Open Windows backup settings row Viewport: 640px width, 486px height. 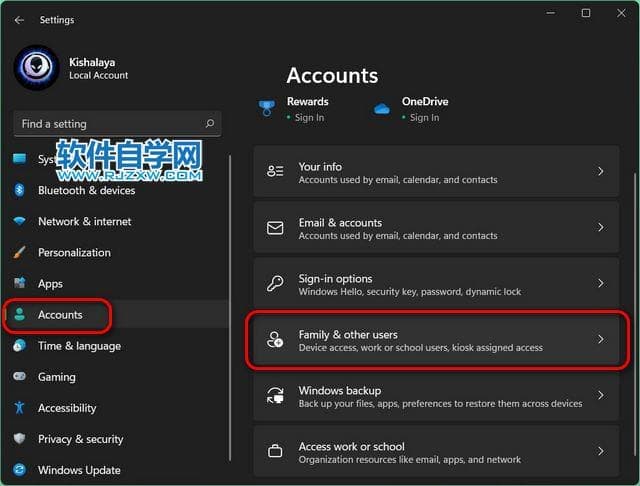(x=440, y=396)
